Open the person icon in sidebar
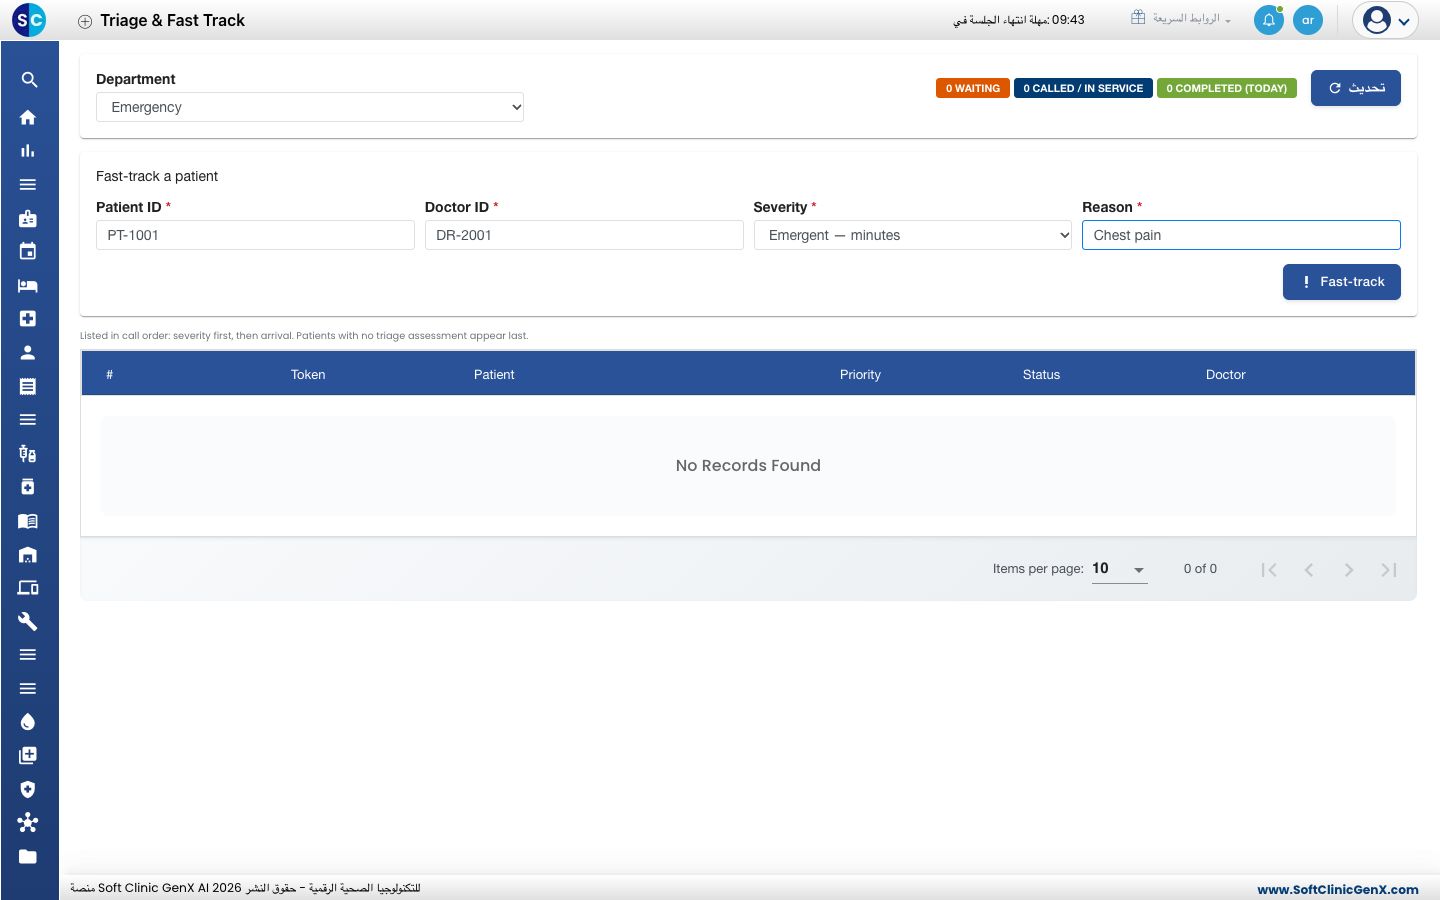Viewport: 1440px width, 900px height. click(28, 352)
